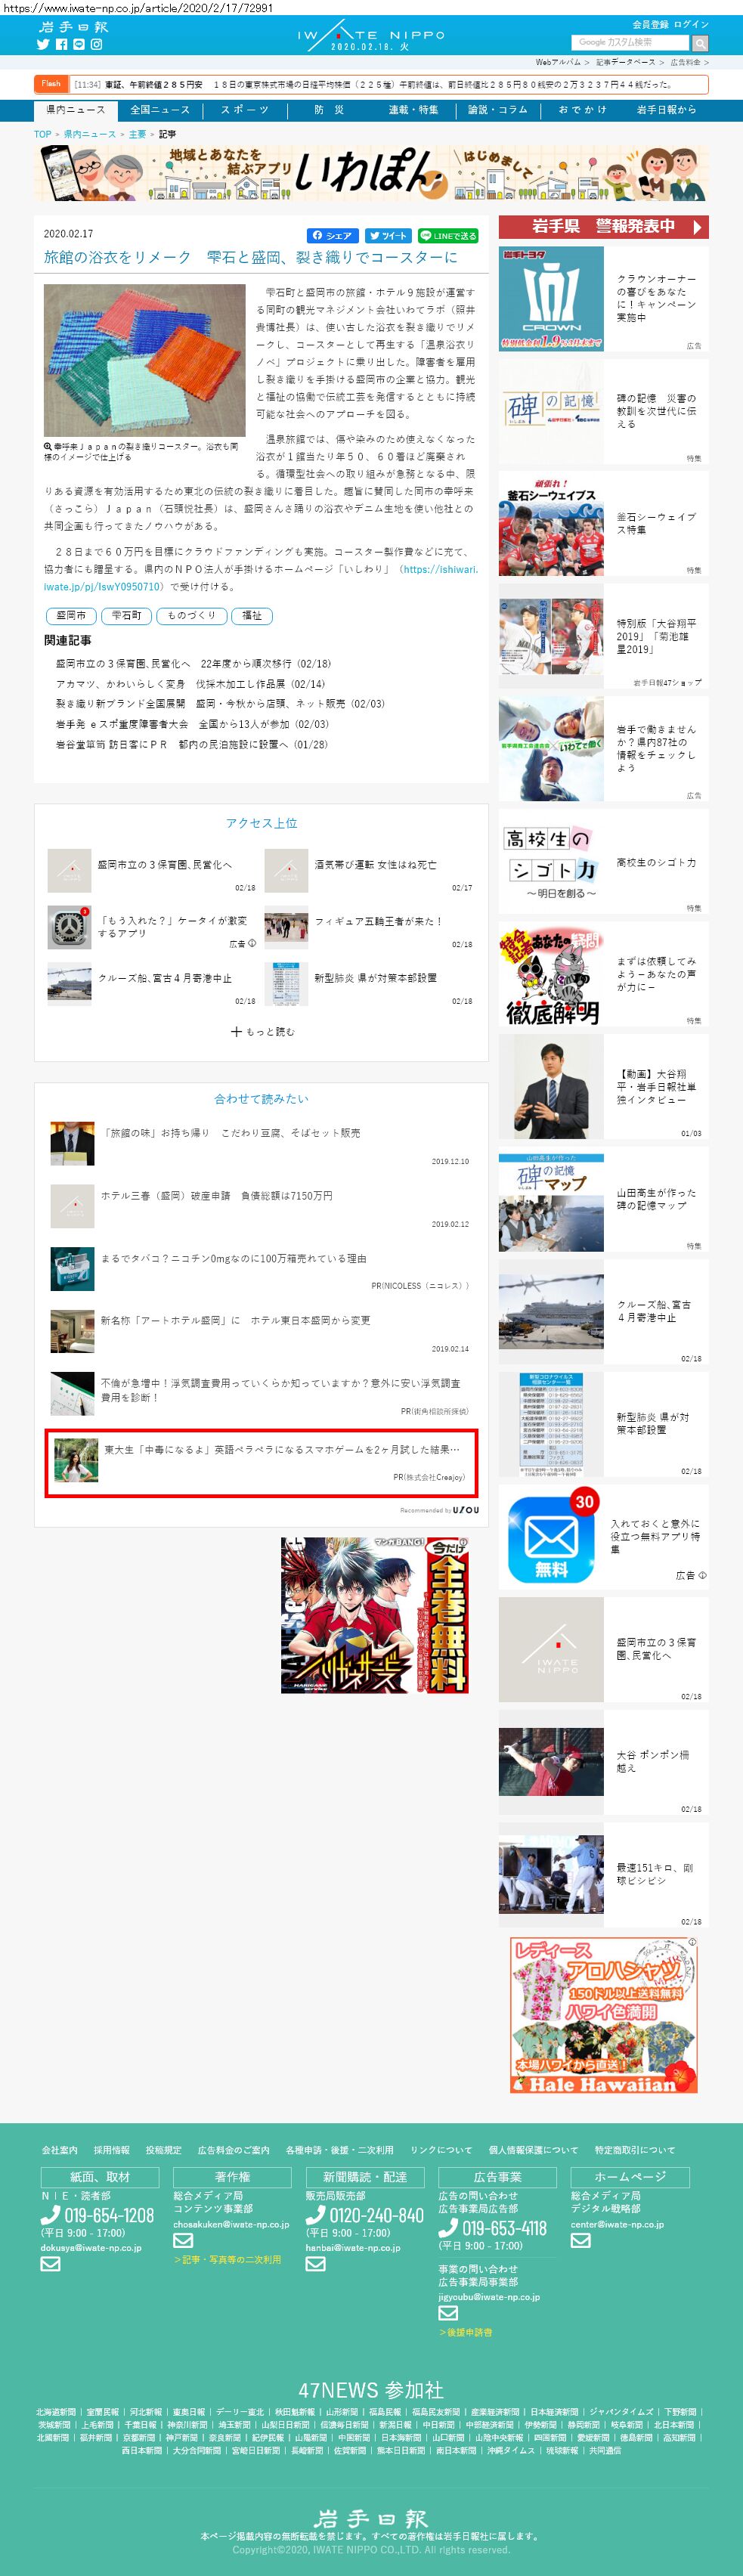Enlarge the coaster article photo
743x2576 pixels.
click(x=145, y=361)
